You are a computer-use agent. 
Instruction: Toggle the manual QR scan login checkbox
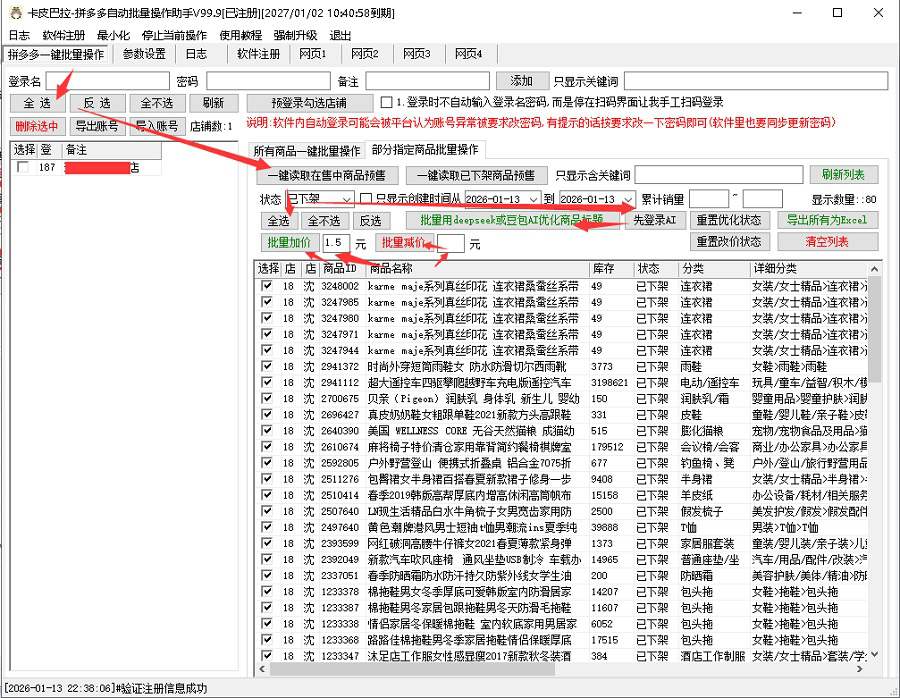[x=386, y=102]
